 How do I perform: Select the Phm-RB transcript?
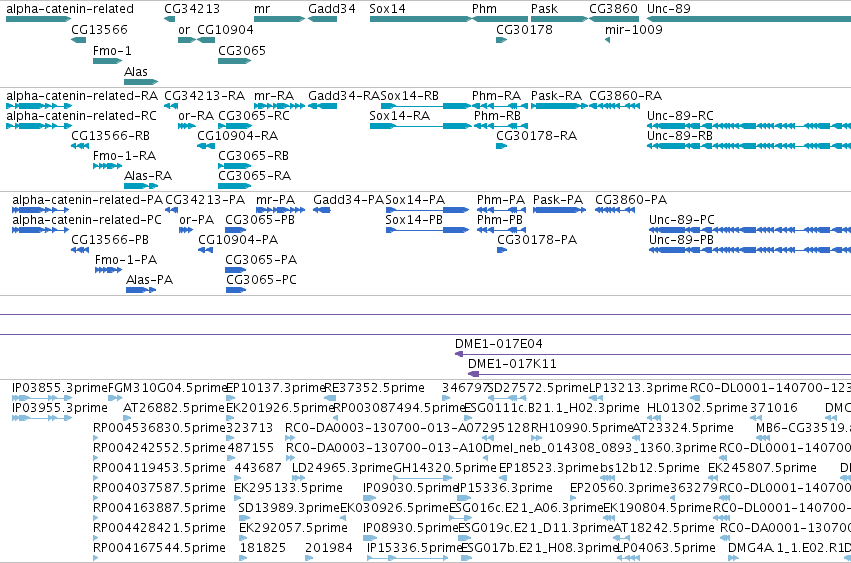[x=500, y=126]
